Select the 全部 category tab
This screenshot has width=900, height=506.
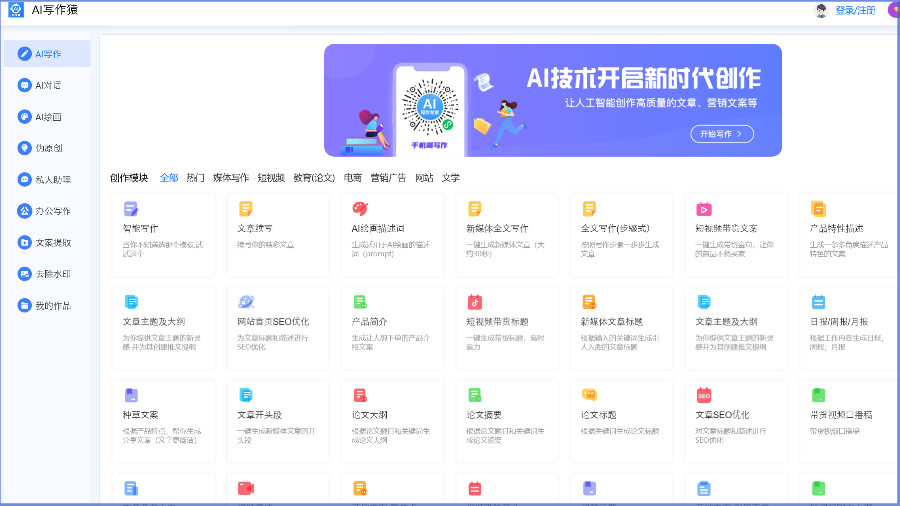click(169, 178)
